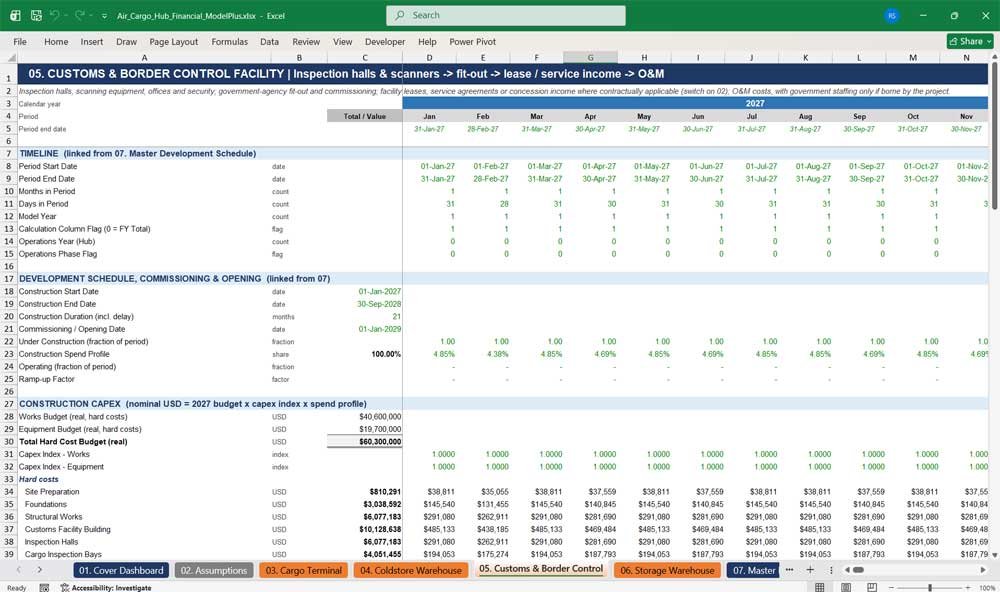Click the 01-Jan-2029 commissioning date cell
1000x592 pixels.
click(365, 329)
